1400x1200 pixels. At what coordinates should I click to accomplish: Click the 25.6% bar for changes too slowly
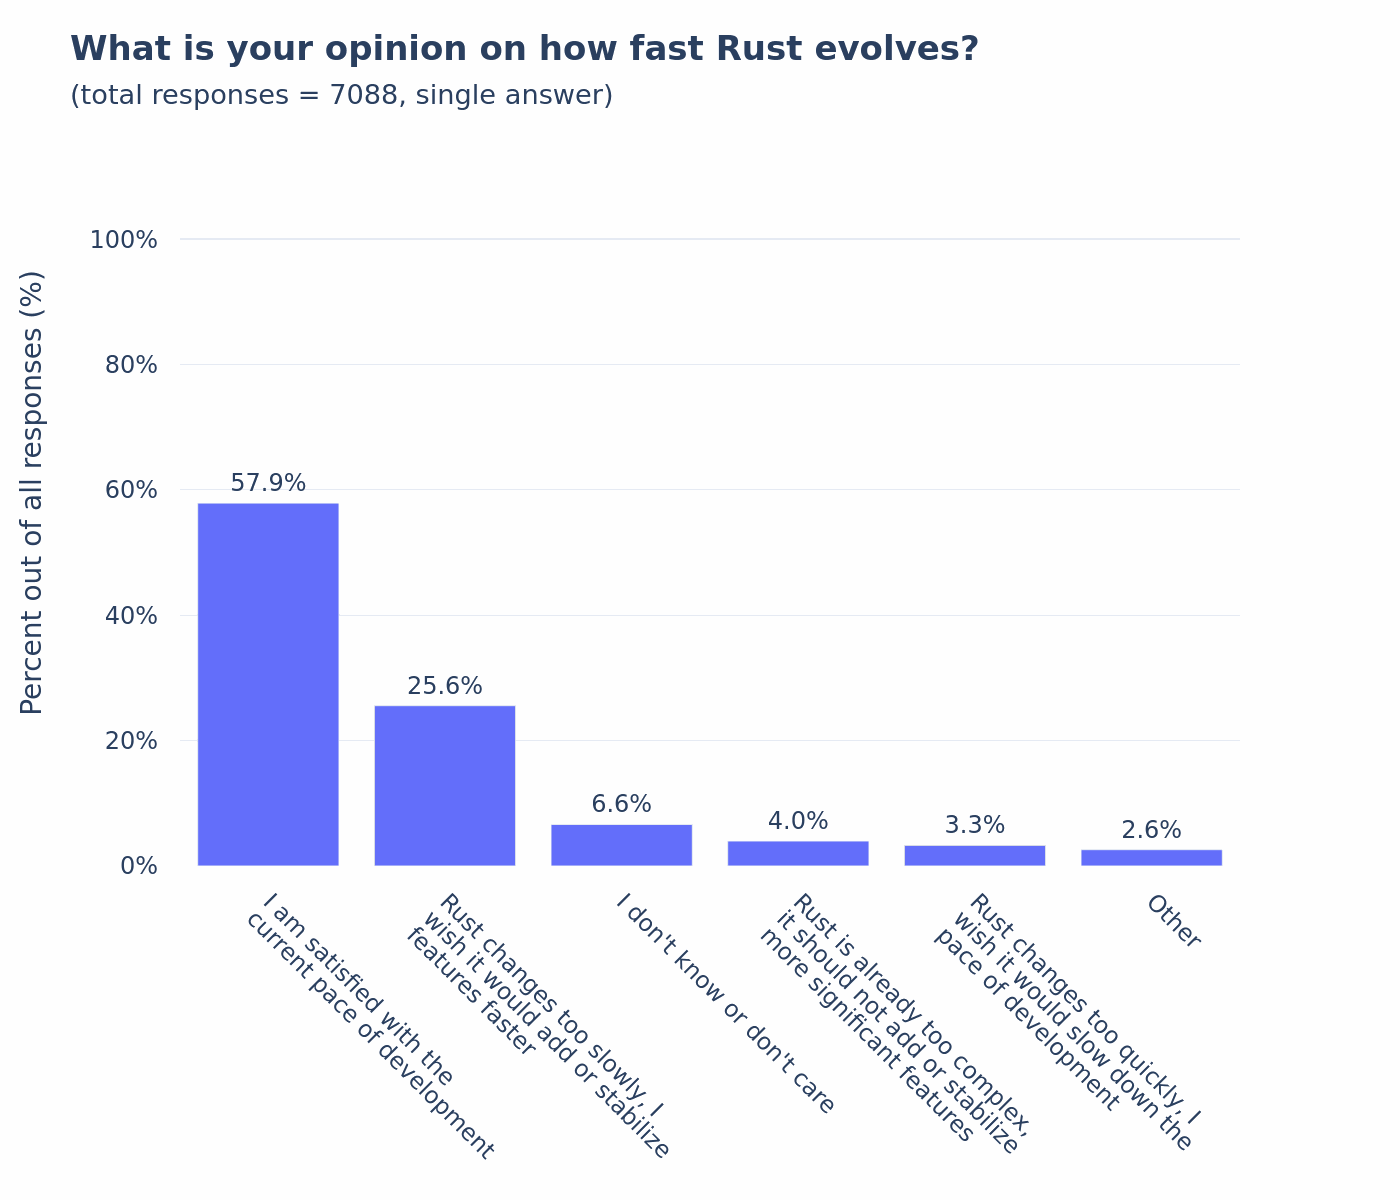[x=445, y=785]
